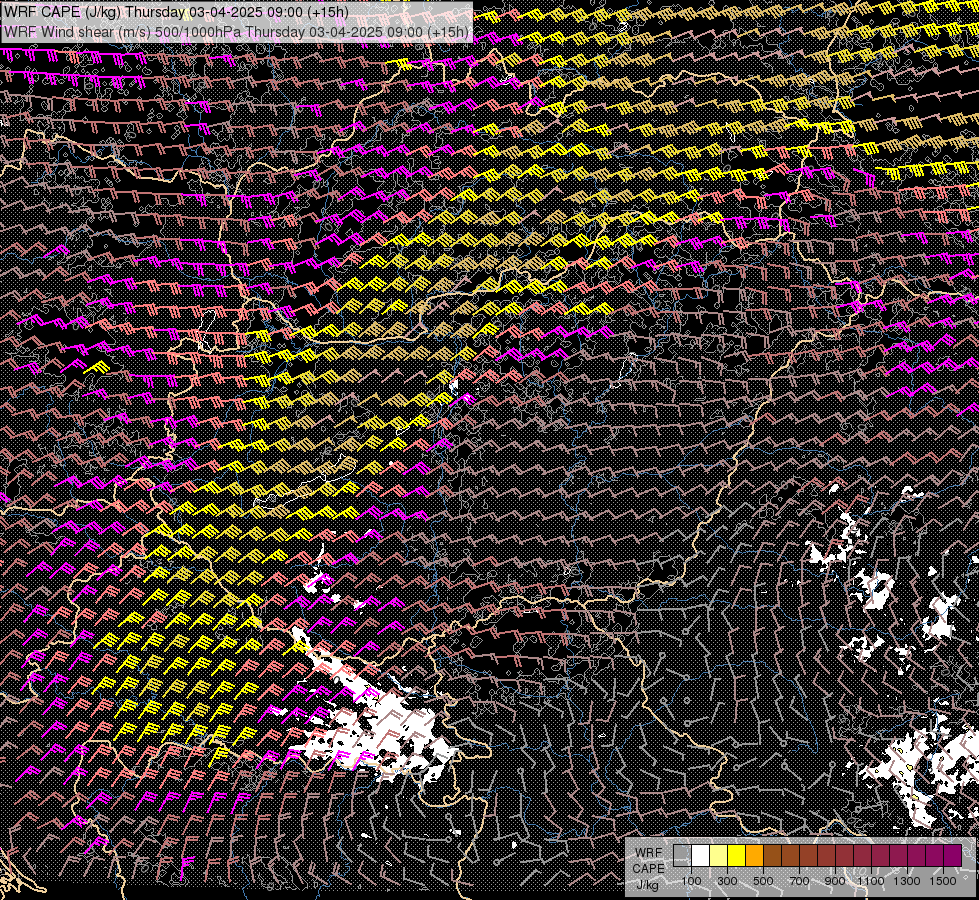Click the purple last legend swatch

[x=953, y=855]
